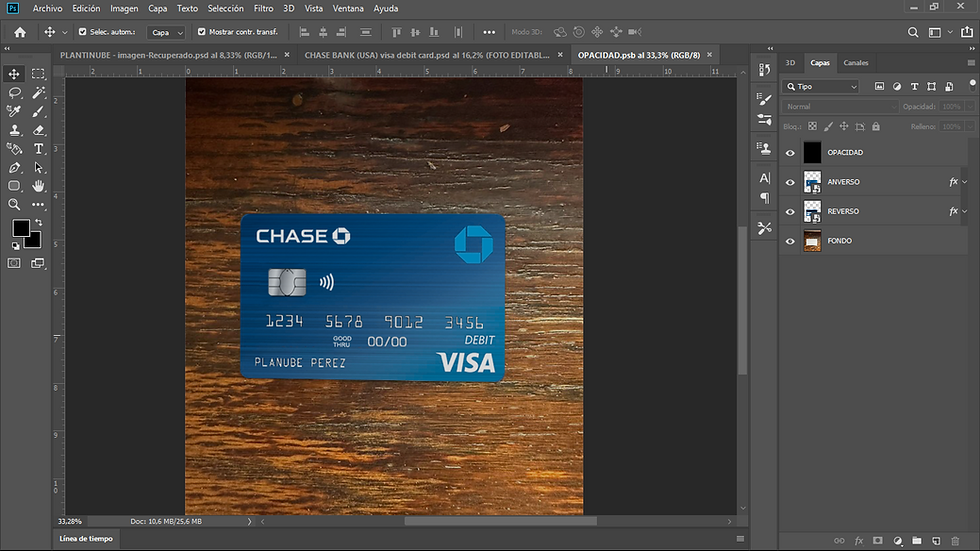The height and width of the screenshot is (551, 980).
Task: Open the Relleno value dropdown arrow
Action: pyautogui.click(x=969, y=126)
